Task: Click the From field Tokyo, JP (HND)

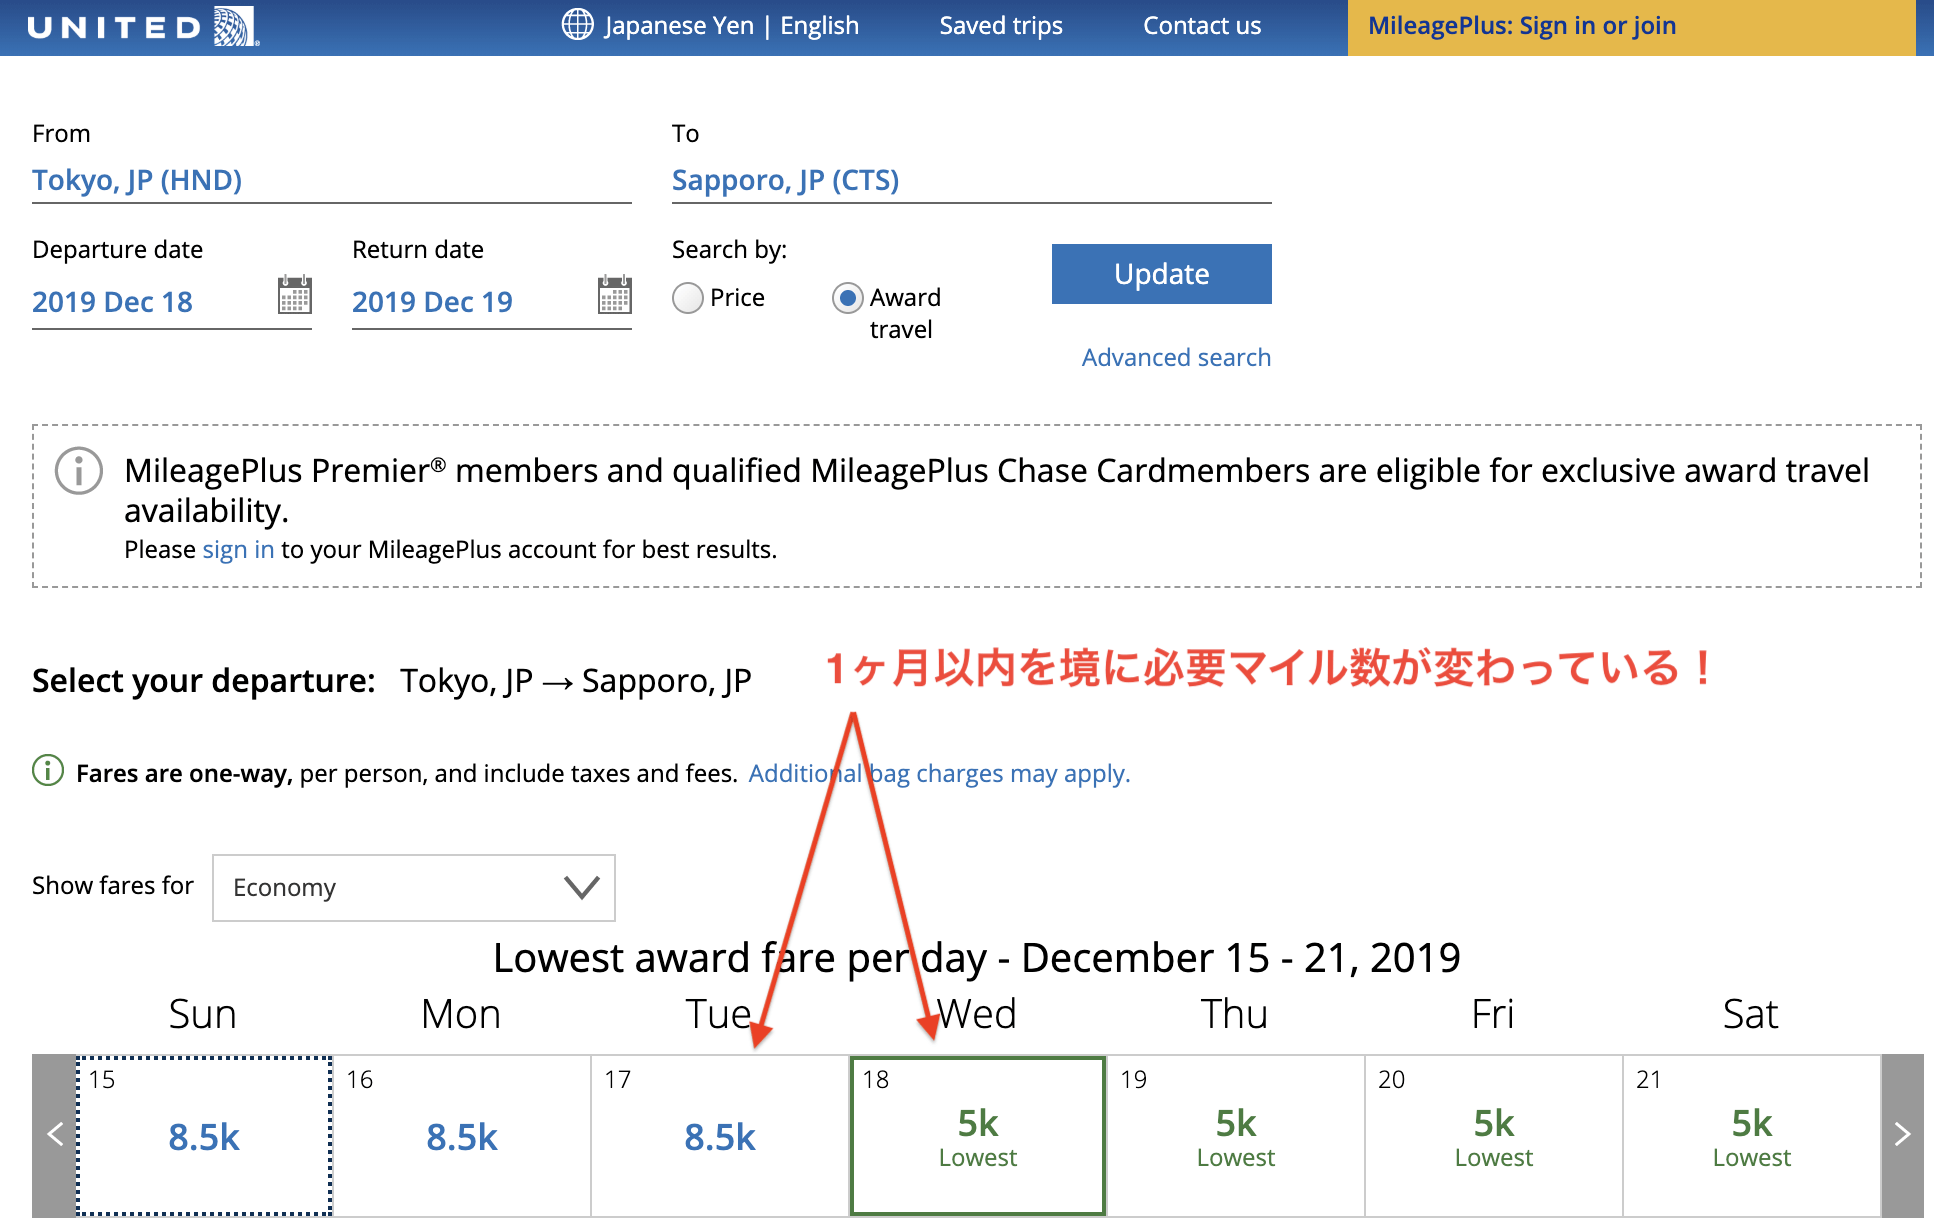Action: [x=332, y=181]
